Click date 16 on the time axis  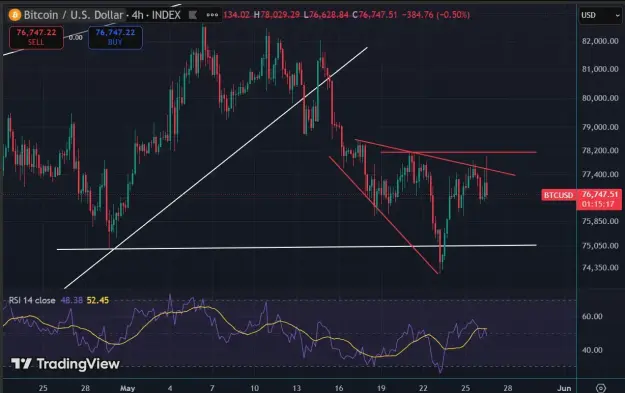[x=339, y=388]
